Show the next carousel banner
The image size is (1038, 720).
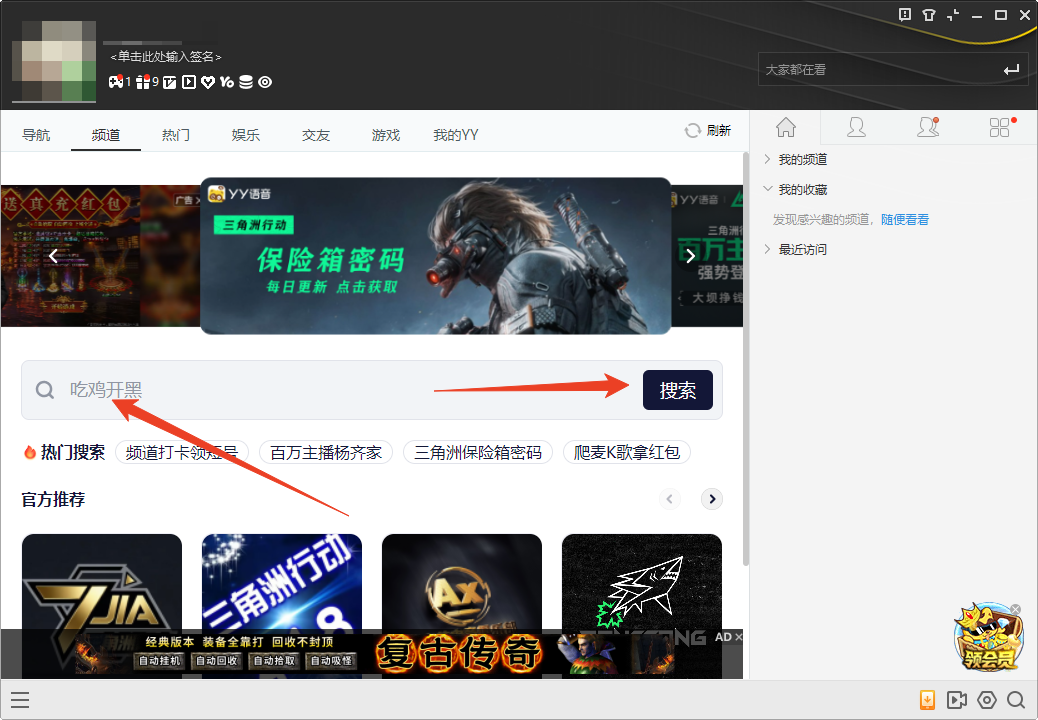tap(690, 255)
